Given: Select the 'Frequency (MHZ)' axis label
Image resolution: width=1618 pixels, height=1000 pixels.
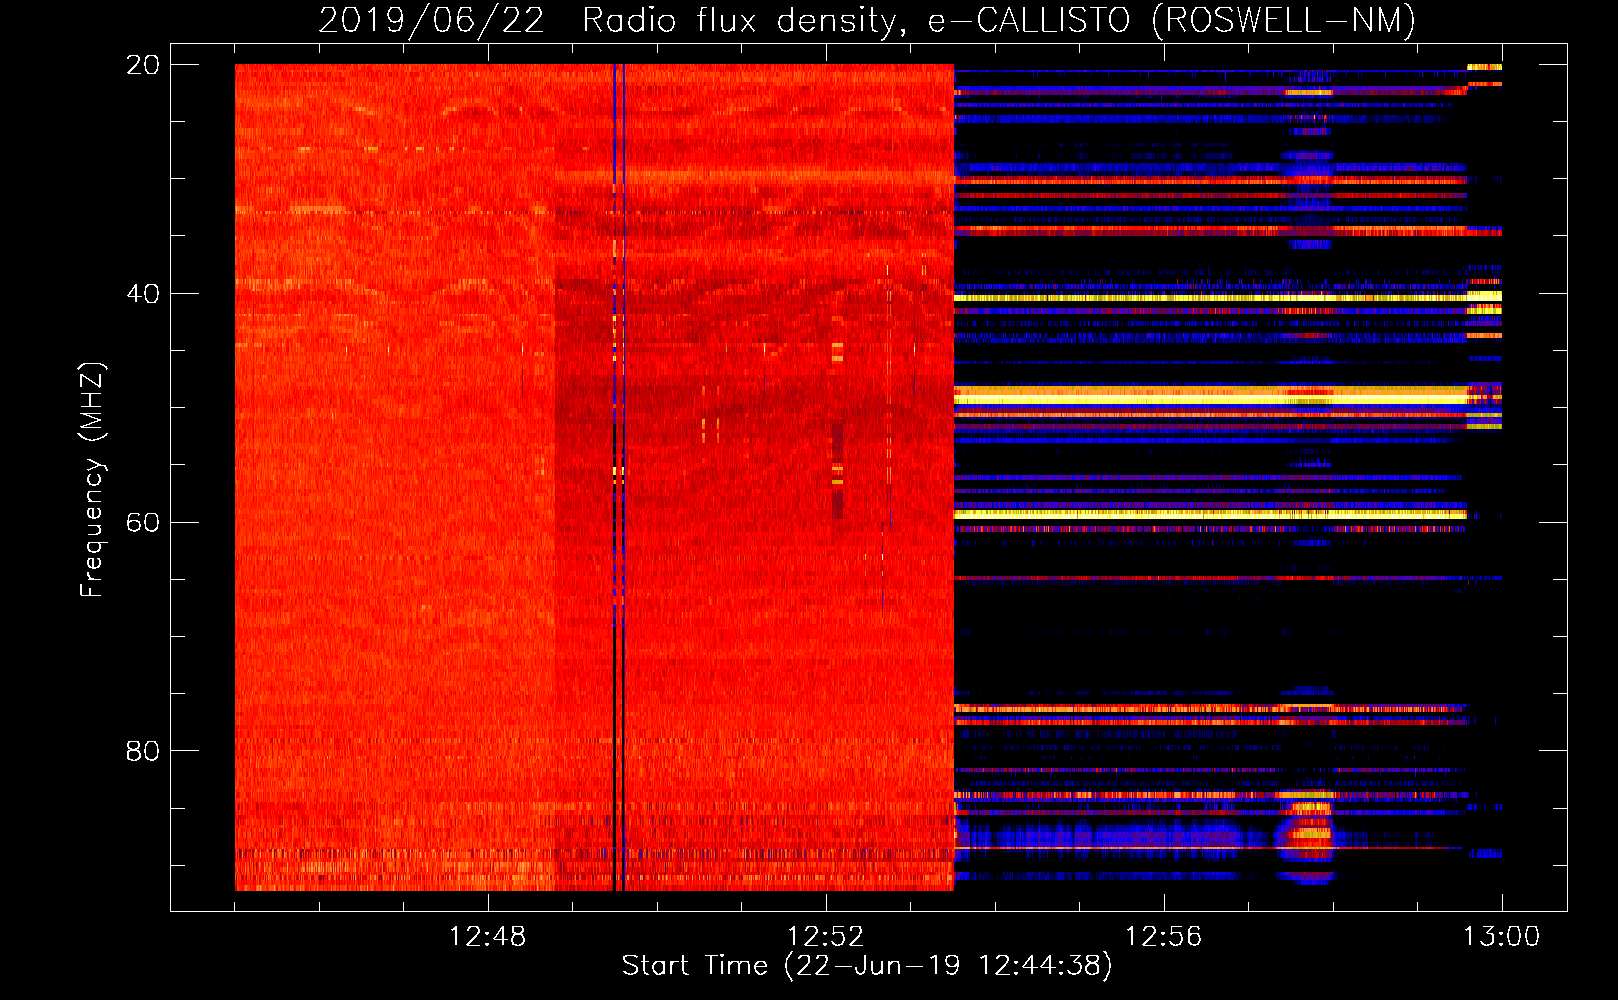Looking at the screenshot, I should [x=91, y=480].
